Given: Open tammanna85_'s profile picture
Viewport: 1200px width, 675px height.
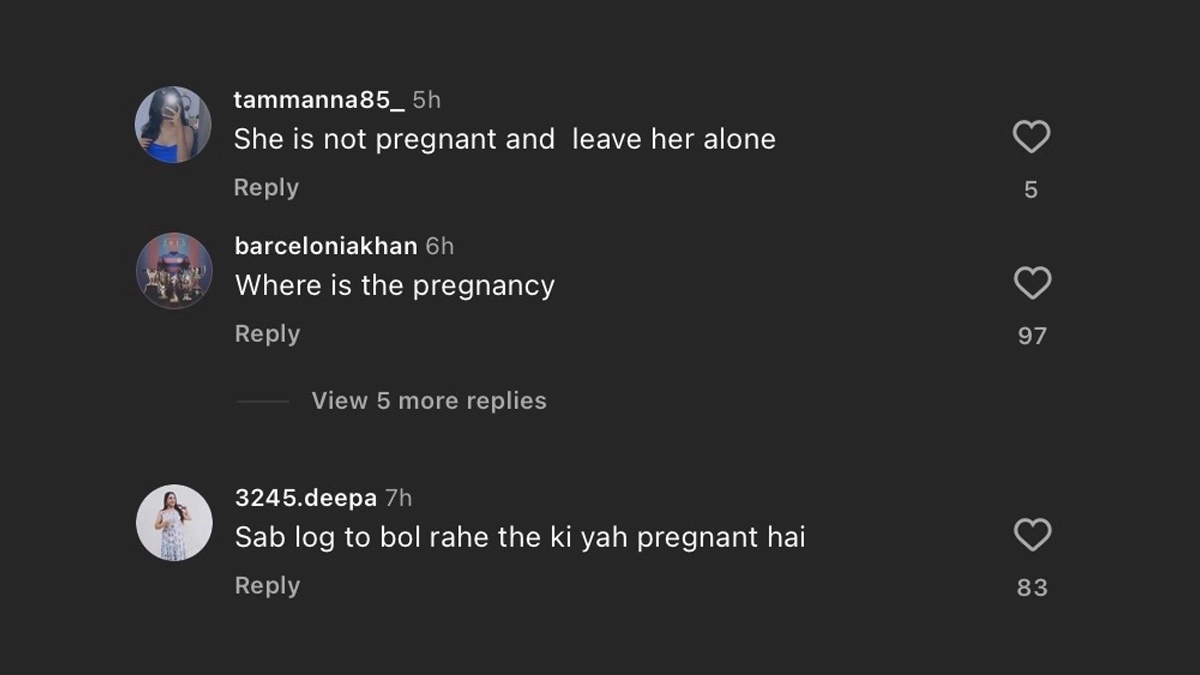Looking at the screenshot, I should click(x=173, y=124).
